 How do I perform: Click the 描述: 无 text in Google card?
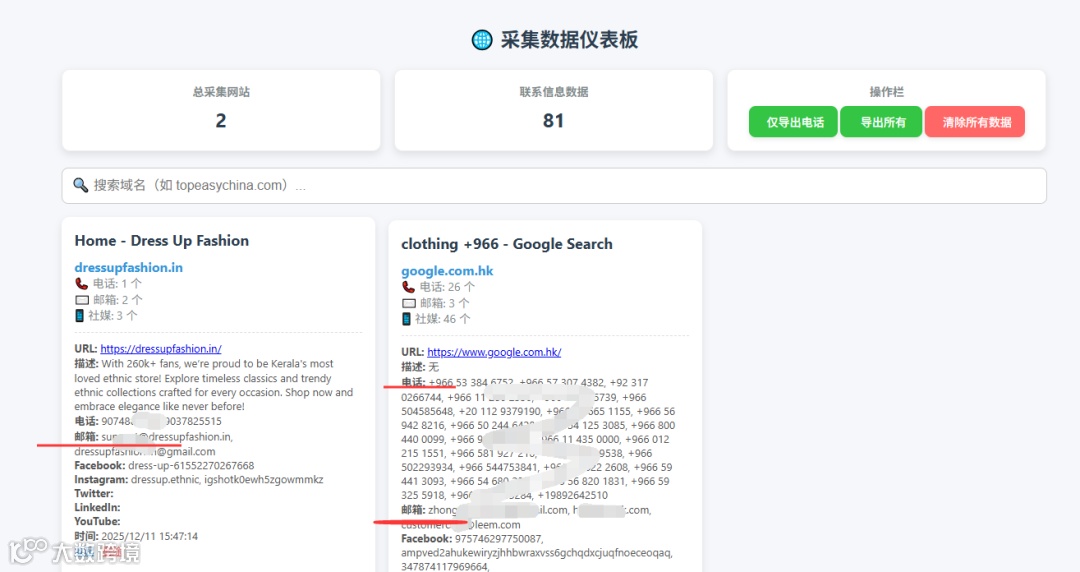tap(420, 367)
